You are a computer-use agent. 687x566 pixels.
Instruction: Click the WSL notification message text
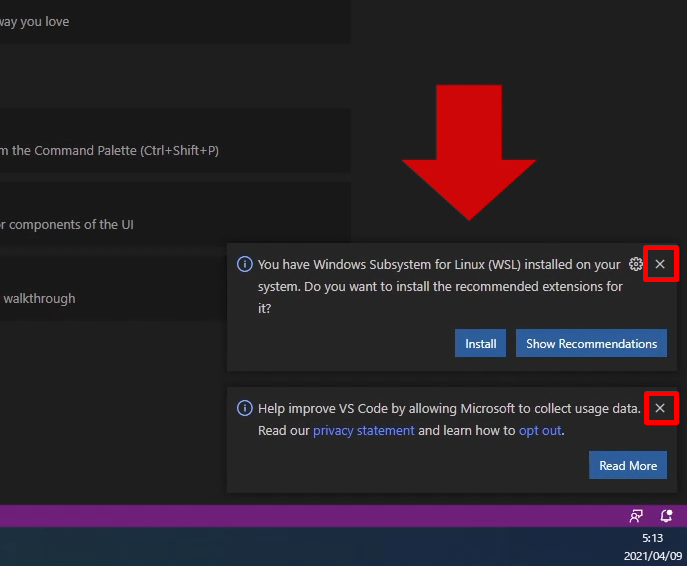(x=440, y=287)
